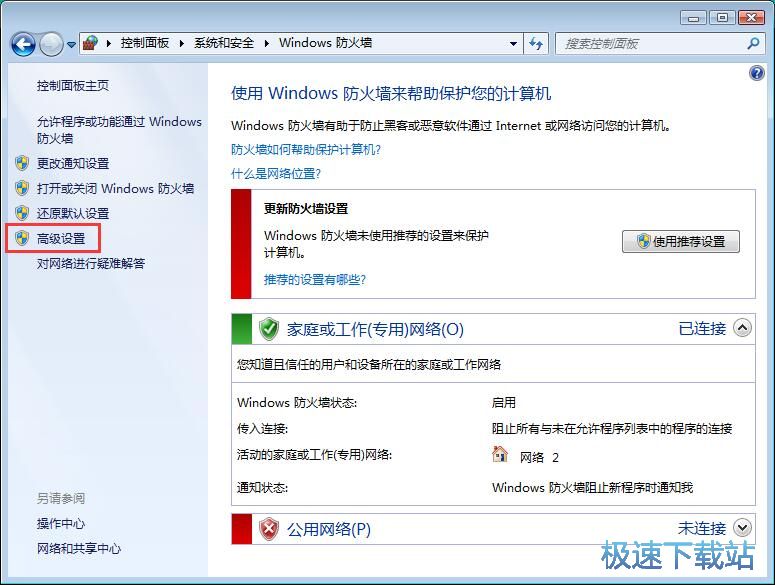Screen dimensions: 775x585
Task: Maximize the Windows Firewall window
Action: coord(722,18)
